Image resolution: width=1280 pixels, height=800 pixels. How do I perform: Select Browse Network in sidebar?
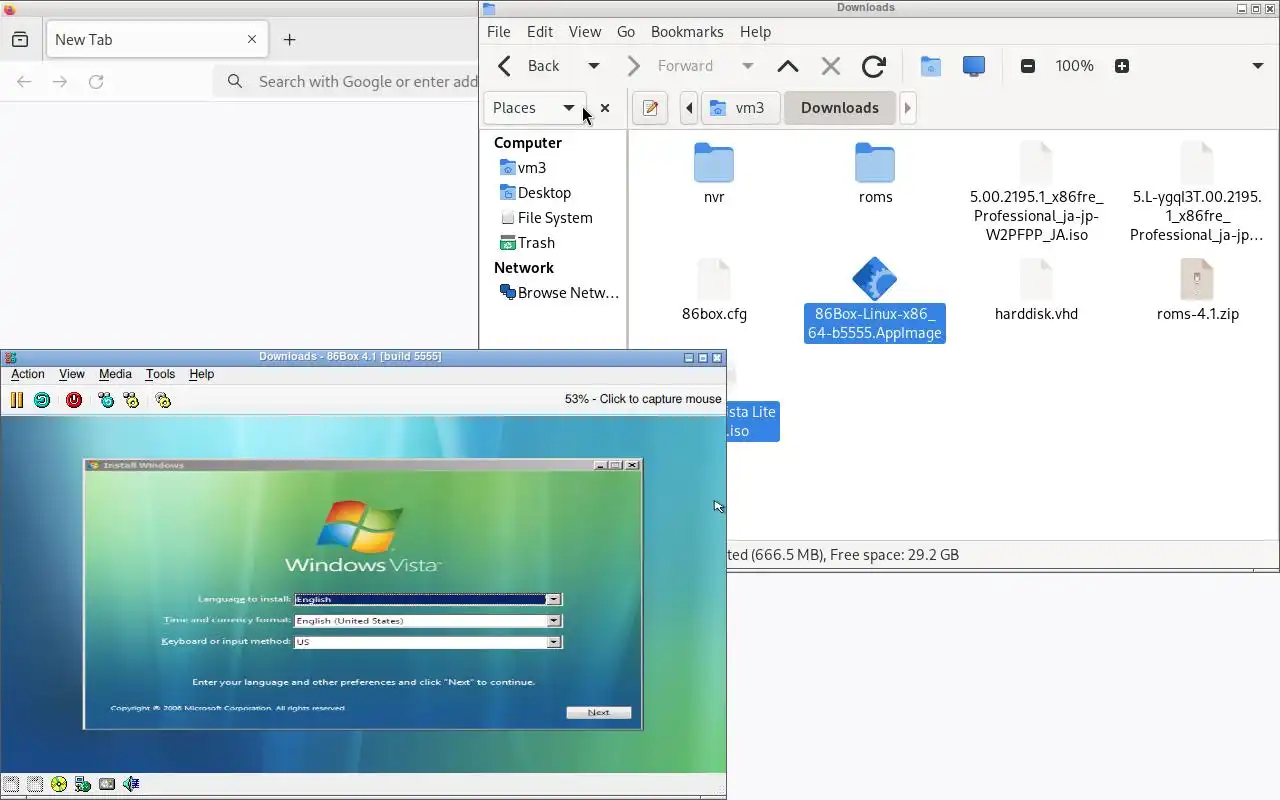[559, 293]
